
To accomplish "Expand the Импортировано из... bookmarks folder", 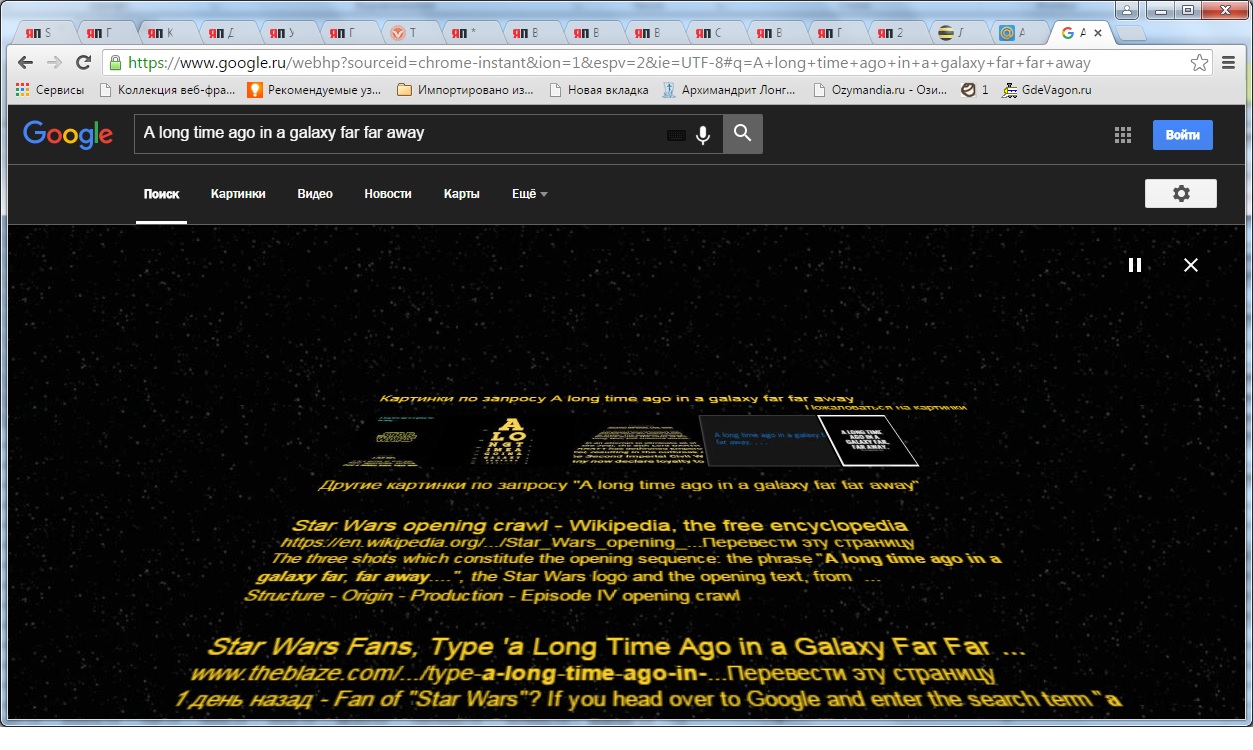I will (x=466, y=90).
